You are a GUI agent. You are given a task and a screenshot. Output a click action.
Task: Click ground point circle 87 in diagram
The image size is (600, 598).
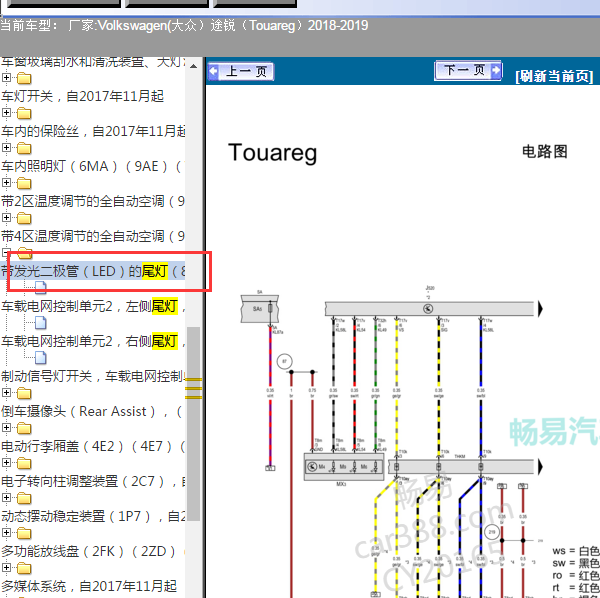click(x=284, y=361)
